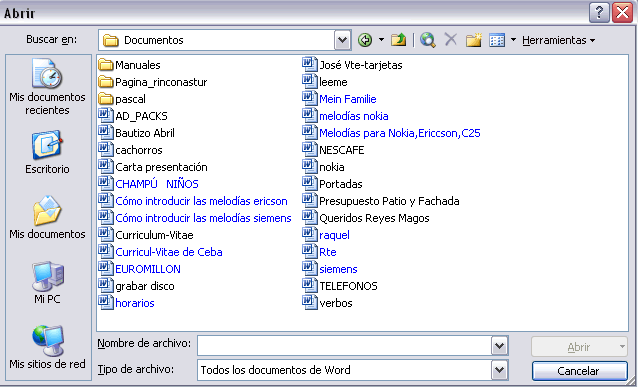Open the Back button history arrow
Viewport: 638px width, 387px height.
coord(381,40)
